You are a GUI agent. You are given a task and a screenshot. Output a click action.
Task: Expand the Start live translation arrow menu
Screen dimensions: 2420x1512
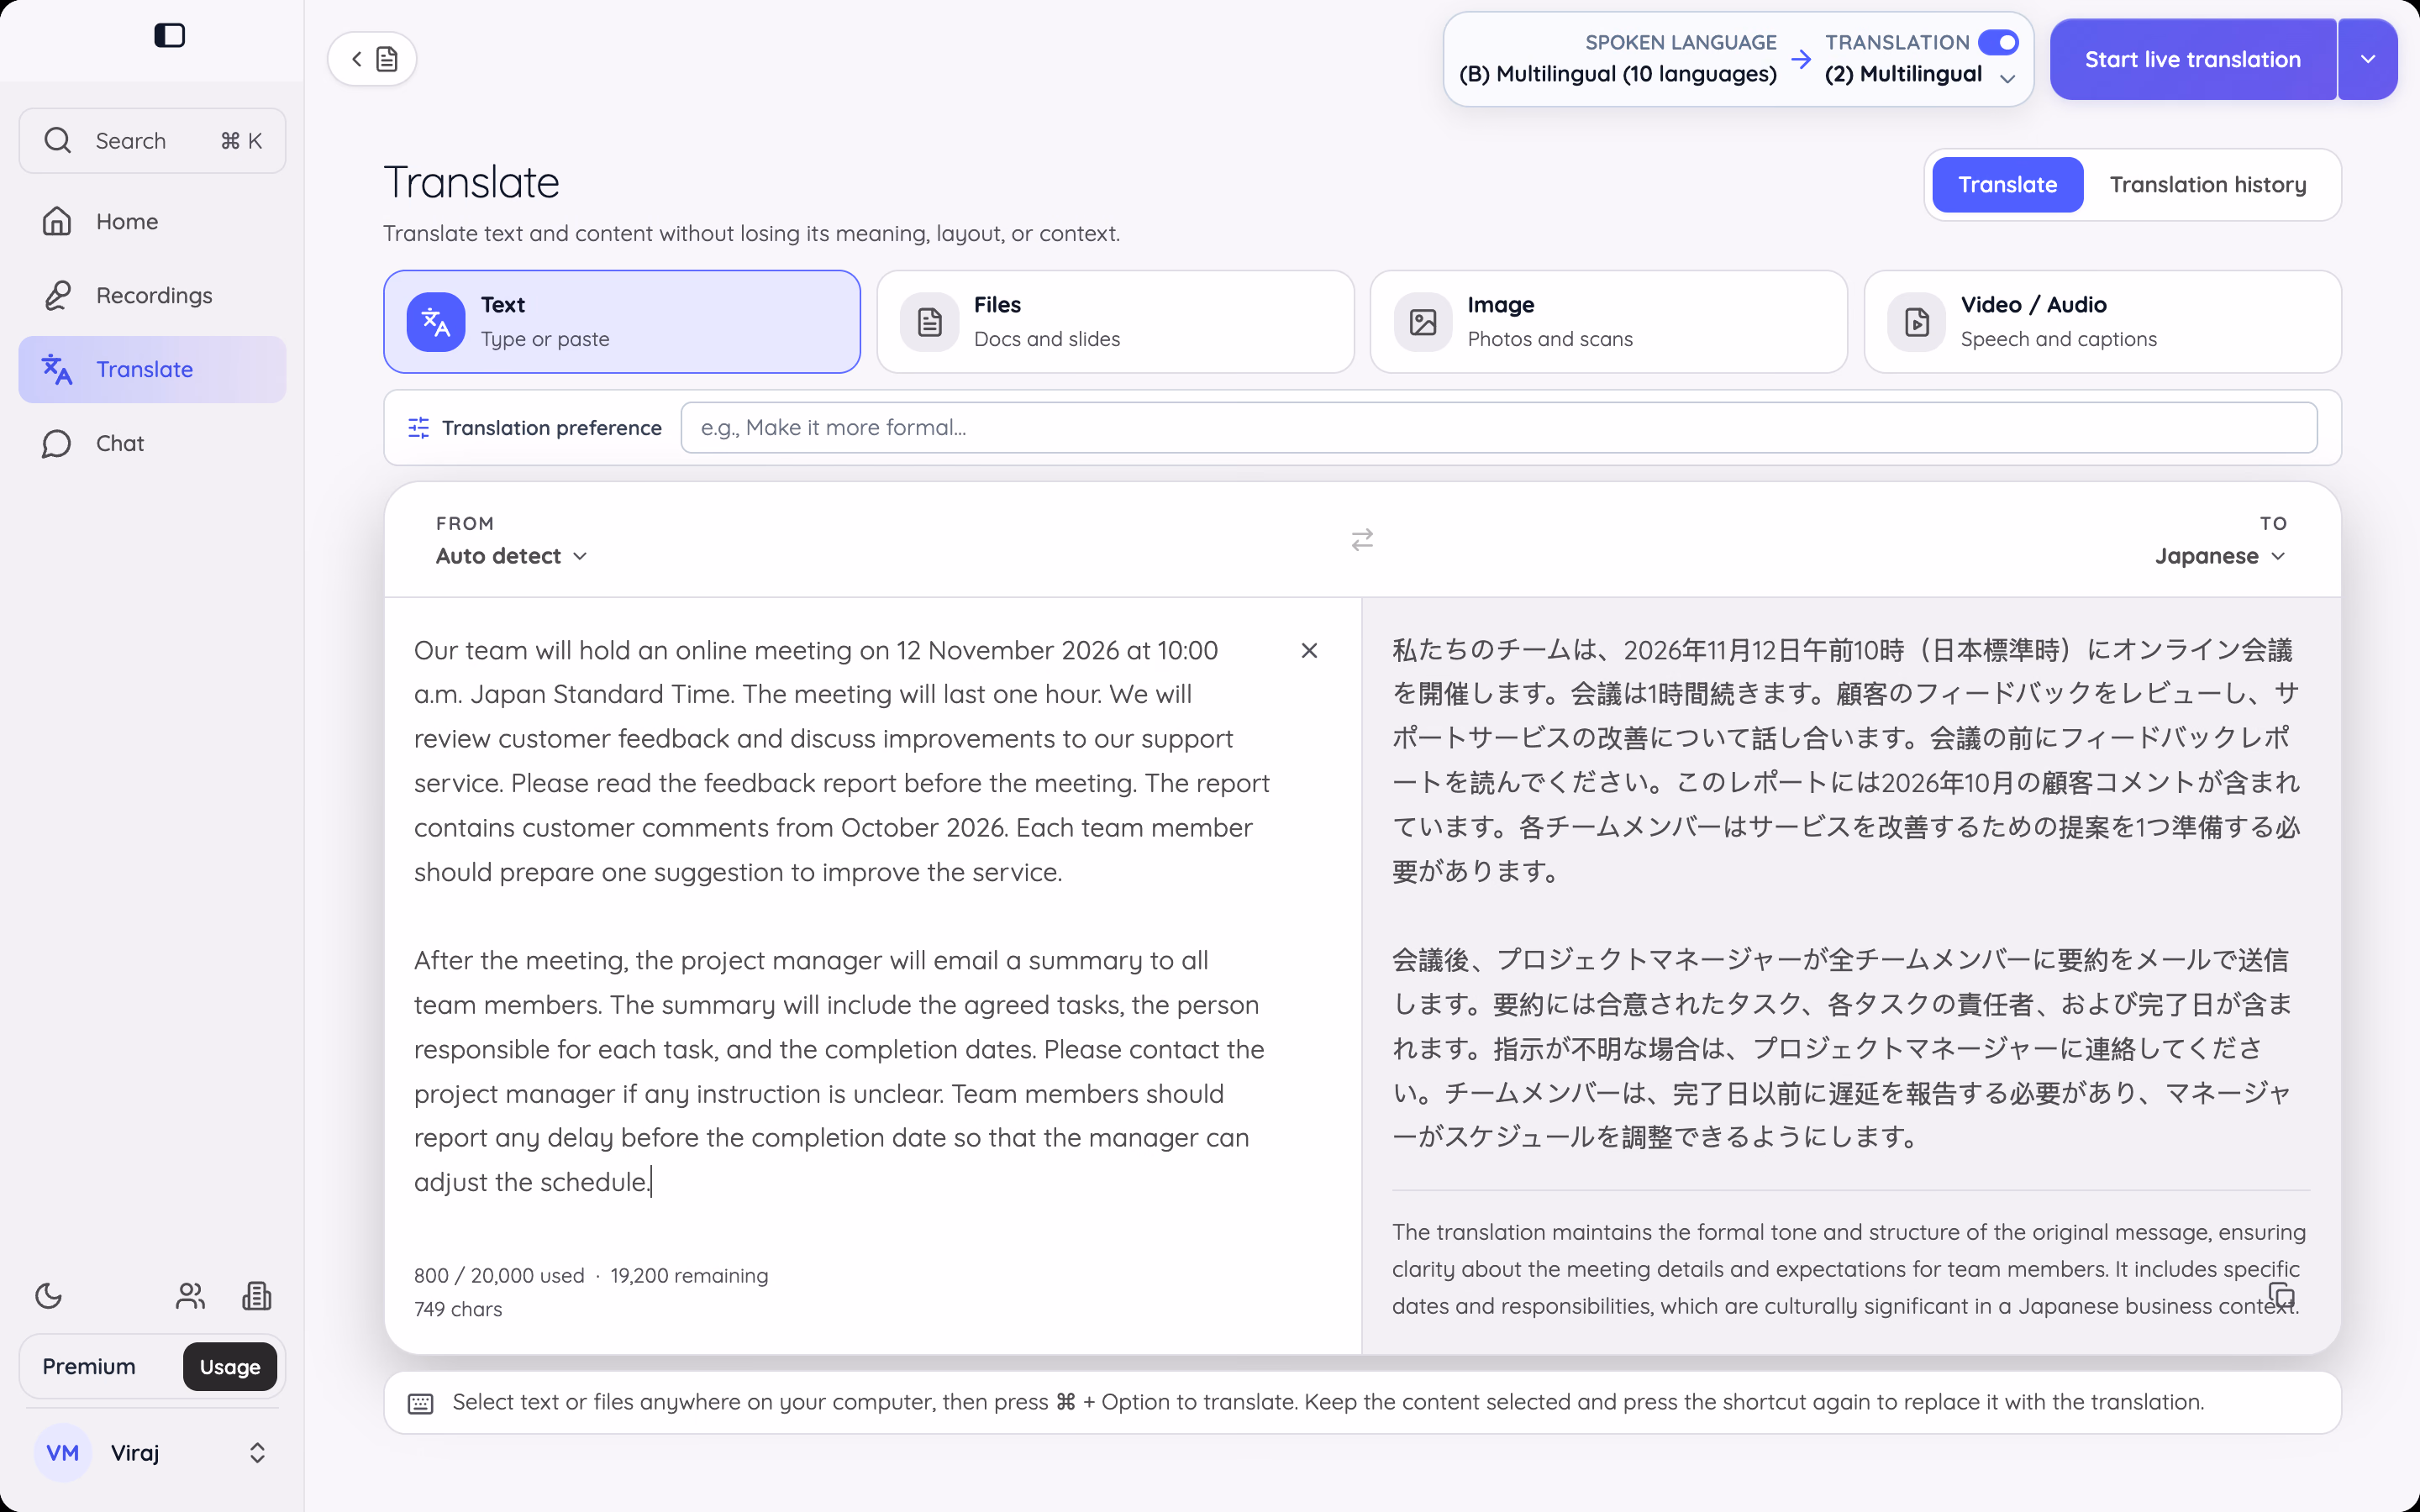tap(2367, 59)
